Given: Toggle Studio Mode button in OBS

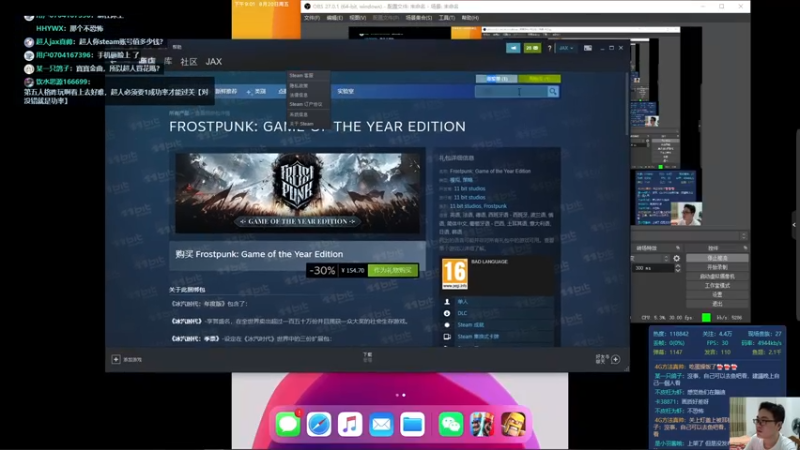Looking at the screenshot, I should [717, 286].
